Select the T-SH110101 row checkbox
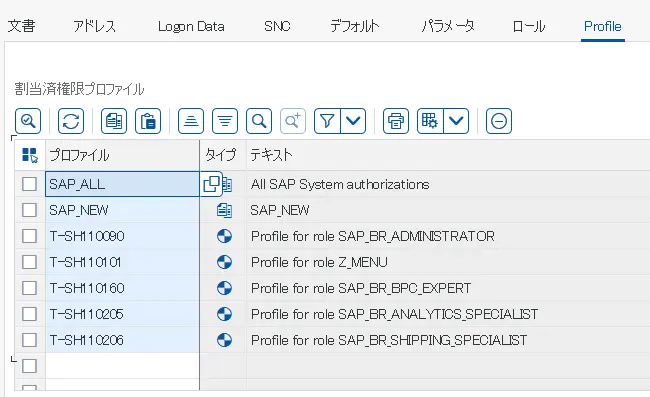 click(x=29, y=262)
